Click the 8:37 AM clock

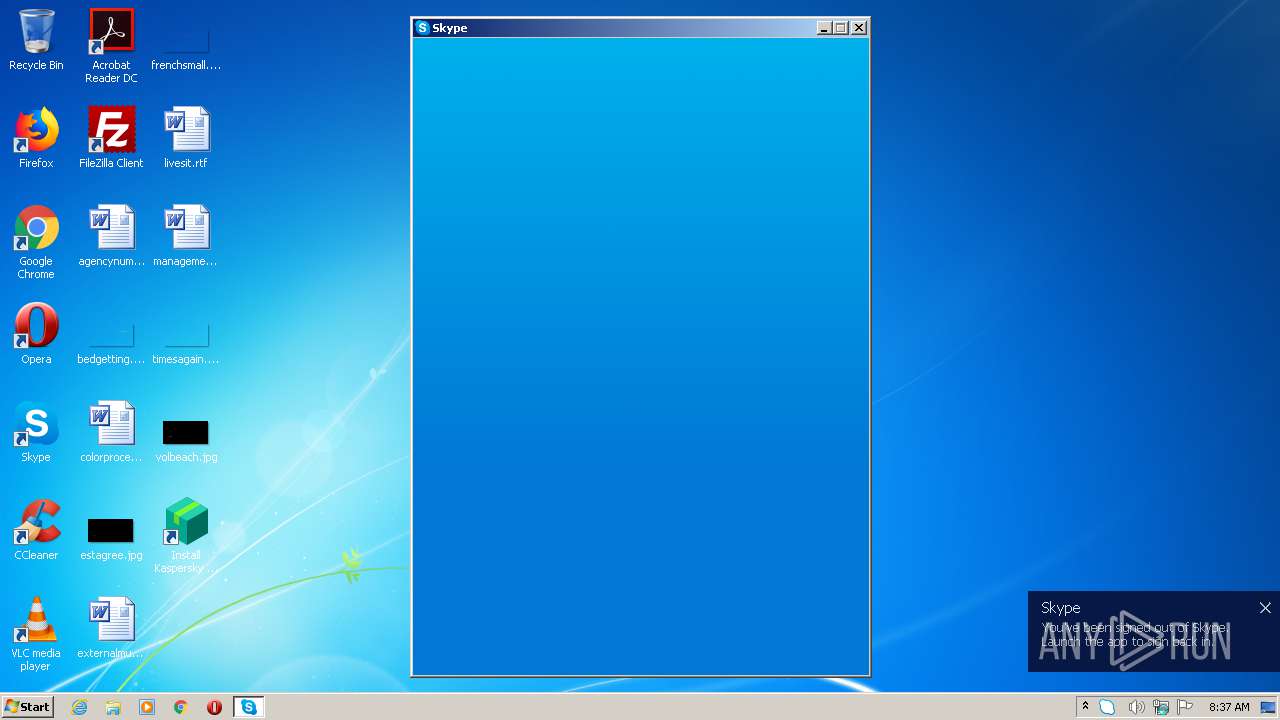(x=1229, y=707)
